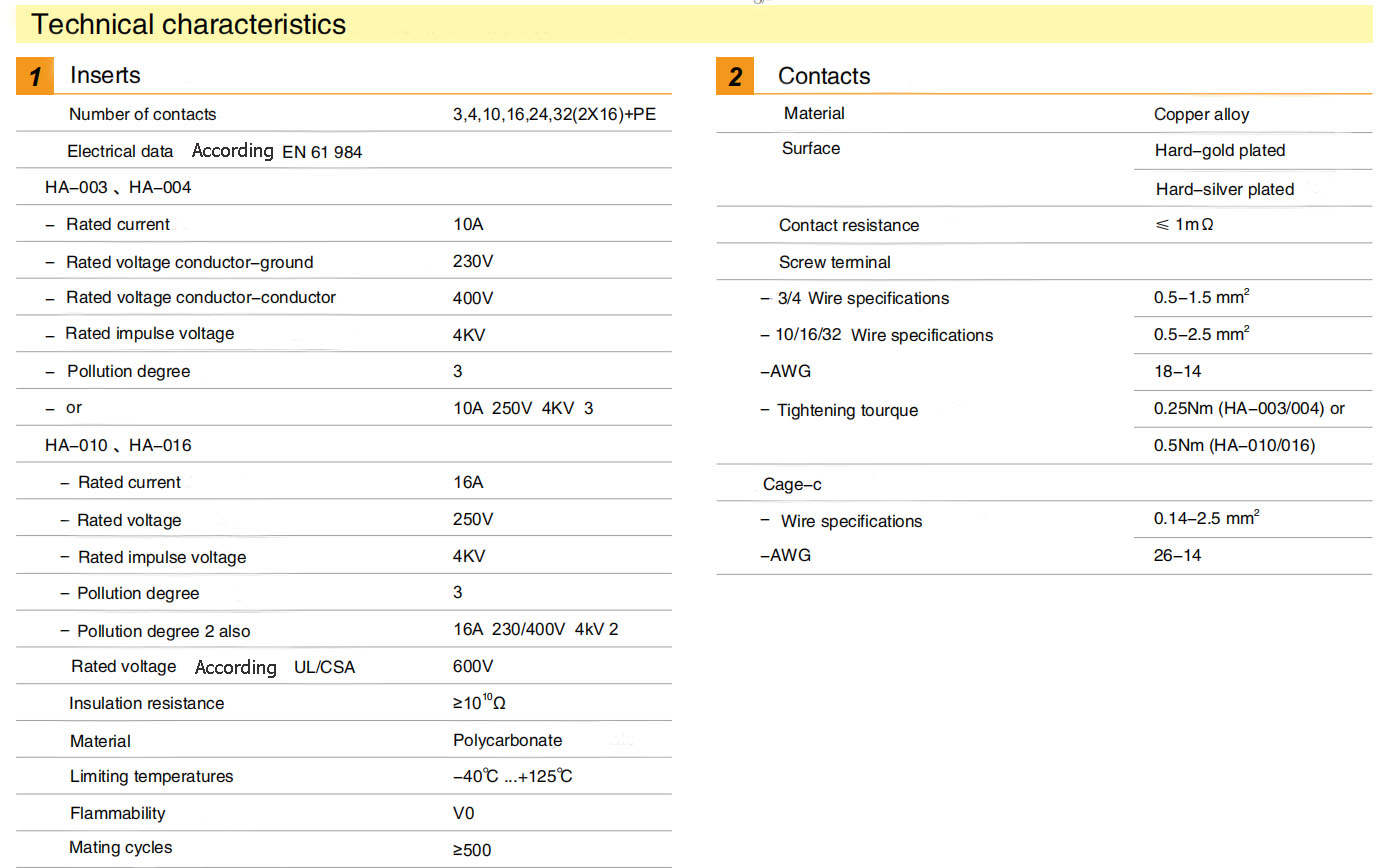This screenshot has height=868, width=1389.
Task: Select the "0.5-2.5 mm²" value
Action: [1202, 332]
